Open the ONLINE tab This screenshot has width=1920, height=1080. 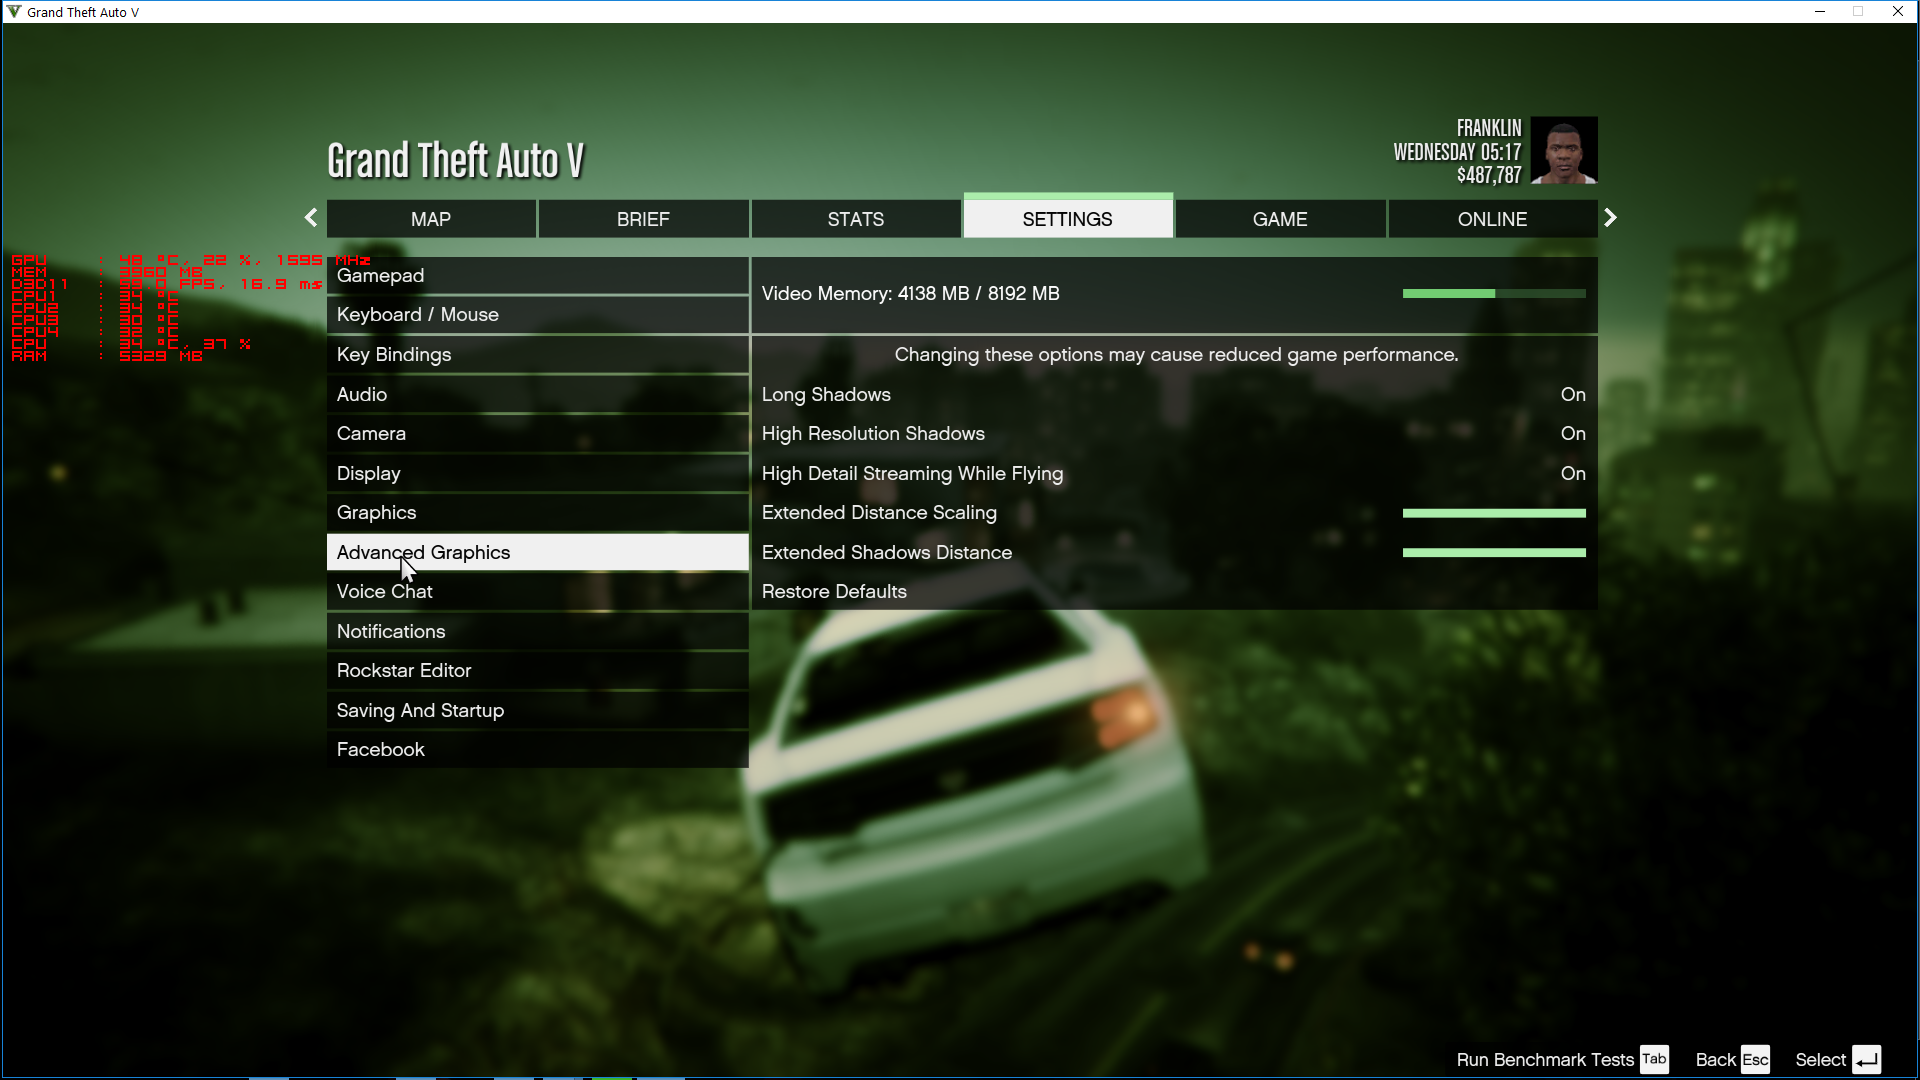tap(1492, 219)
